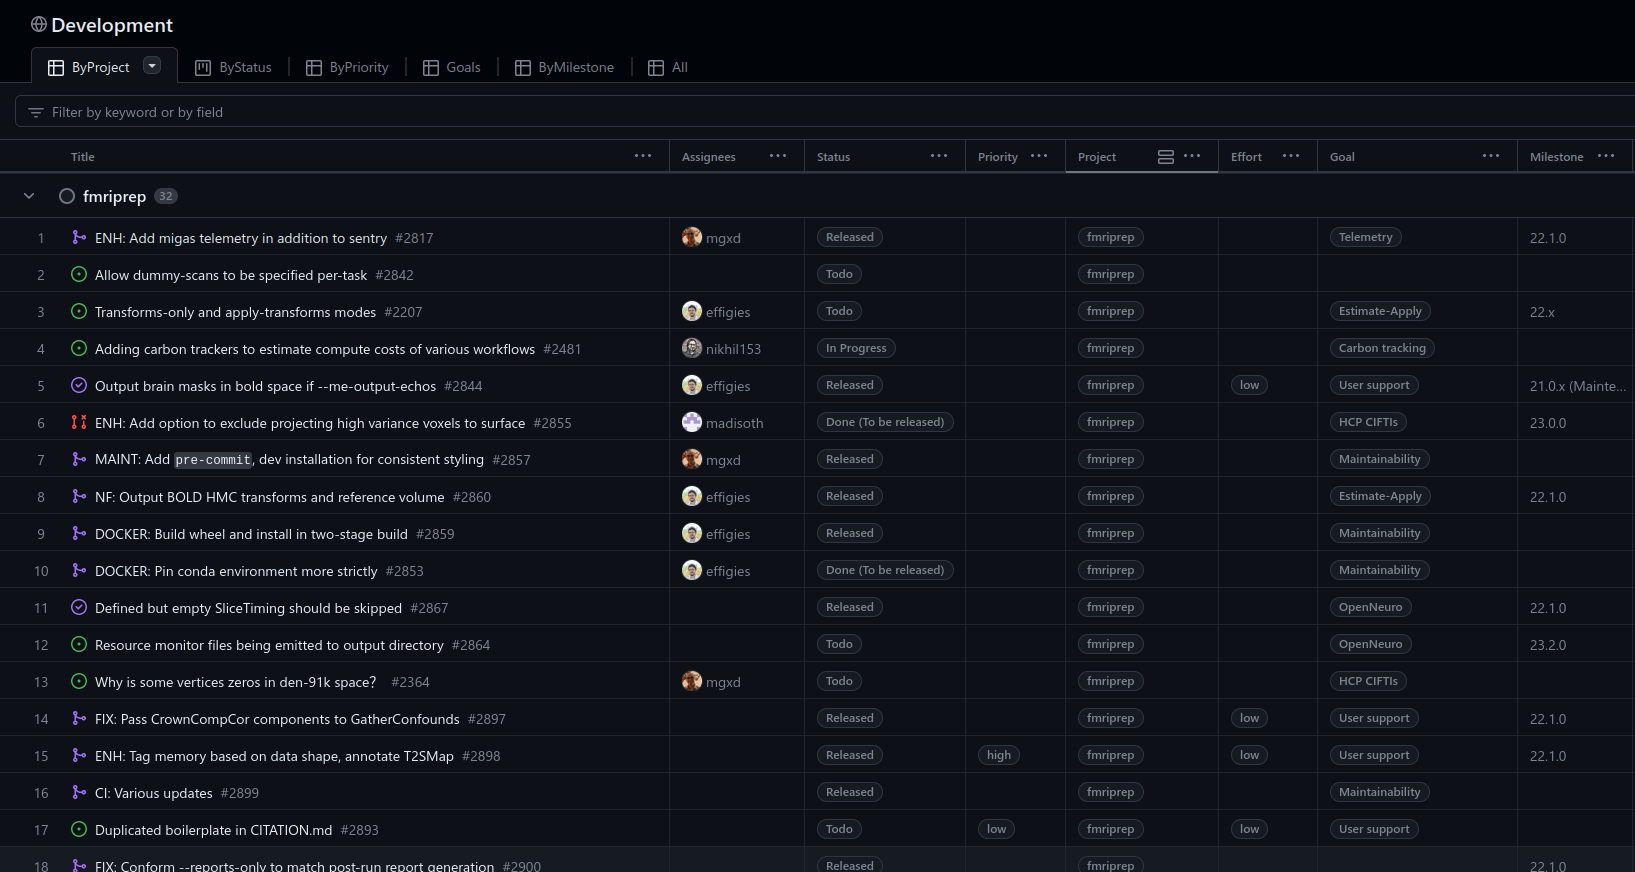This screenshot has height=872, width=1635.
Task: Click the filter lines icon in filter bar
Action: 36,112
